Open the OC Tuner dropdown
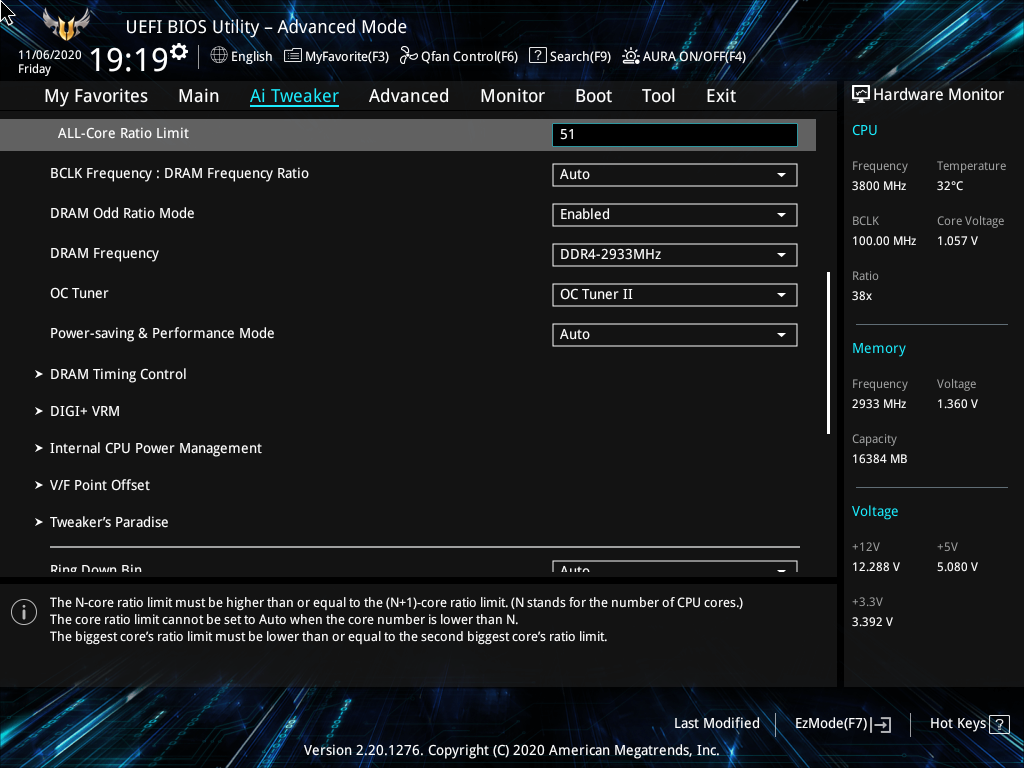Viewport: 1024px width, 768px height. click(x=675, y=295)
